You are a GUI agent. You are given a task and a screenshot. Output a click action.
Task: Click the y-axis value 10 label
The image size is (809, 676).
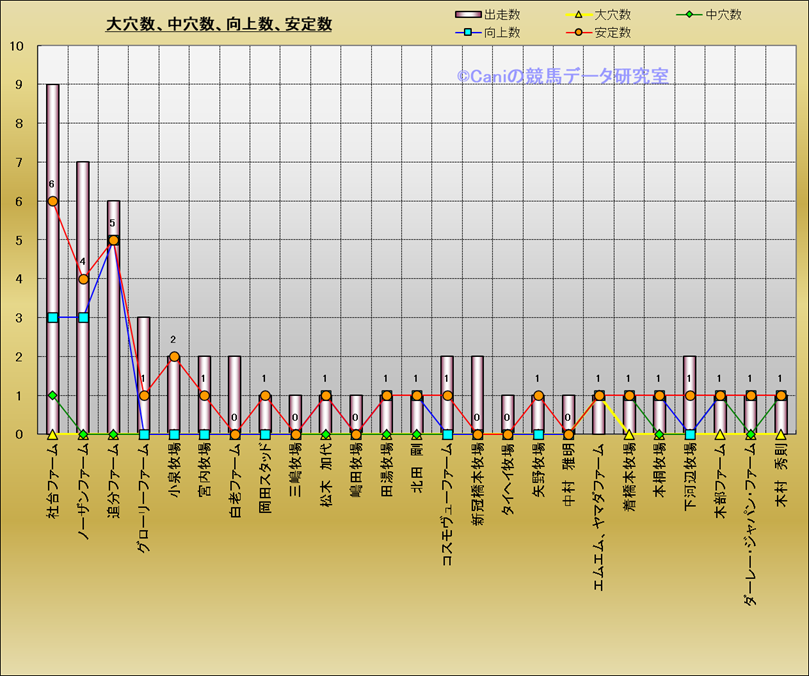coord(18,46)
